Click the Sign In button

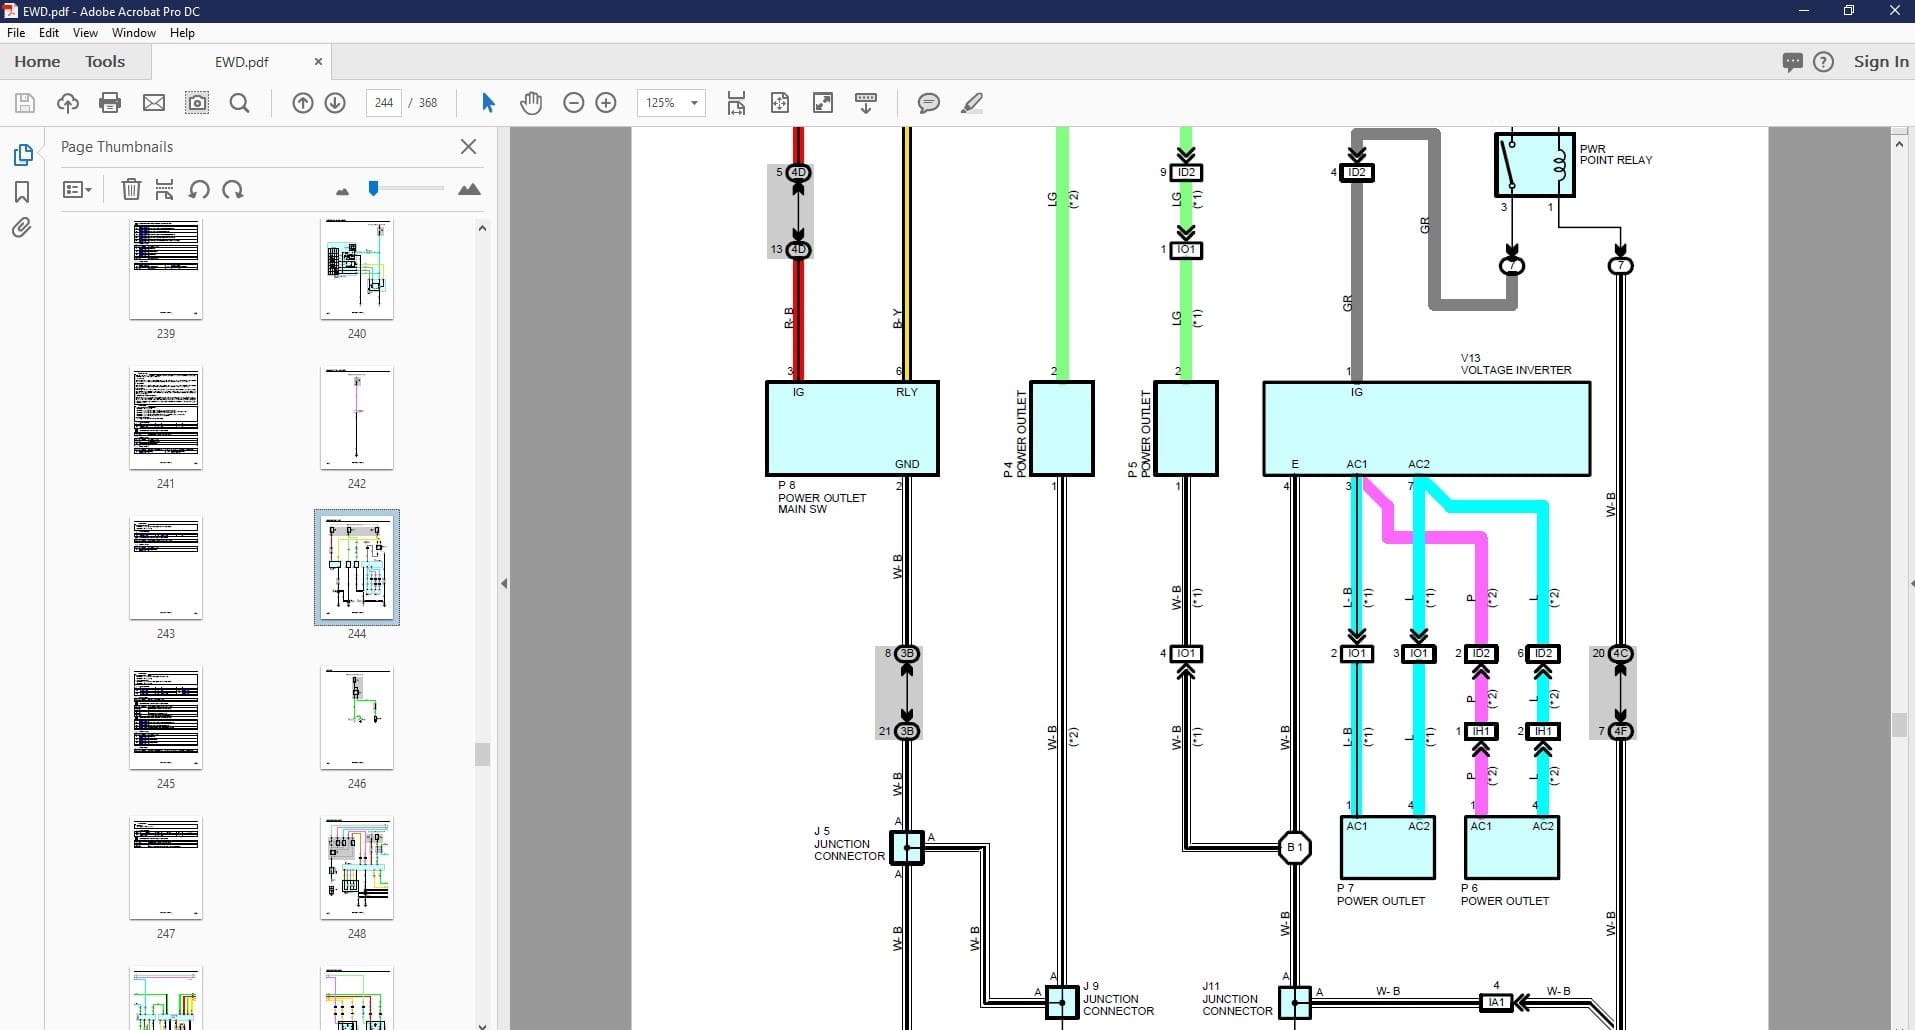(1880, 62)
